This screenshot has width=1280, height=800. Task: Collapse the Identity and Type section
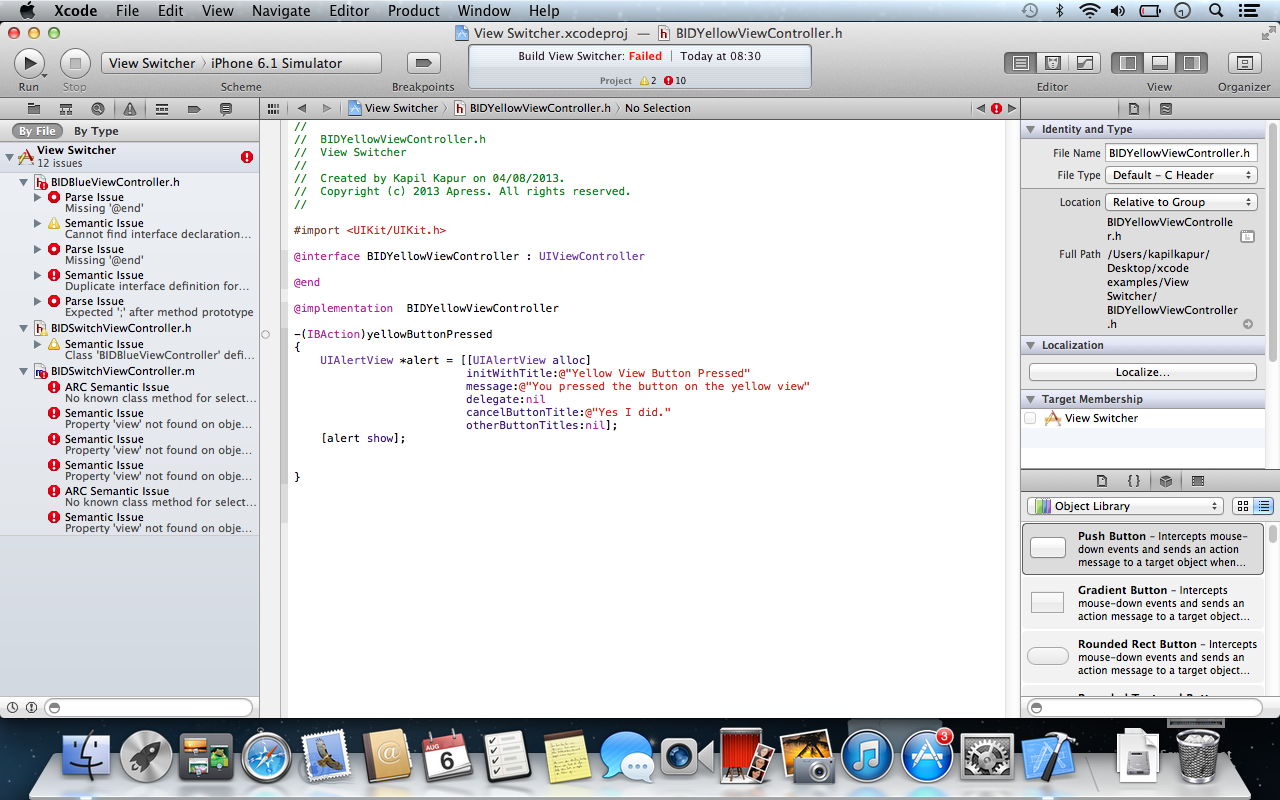coord(1030,130)
